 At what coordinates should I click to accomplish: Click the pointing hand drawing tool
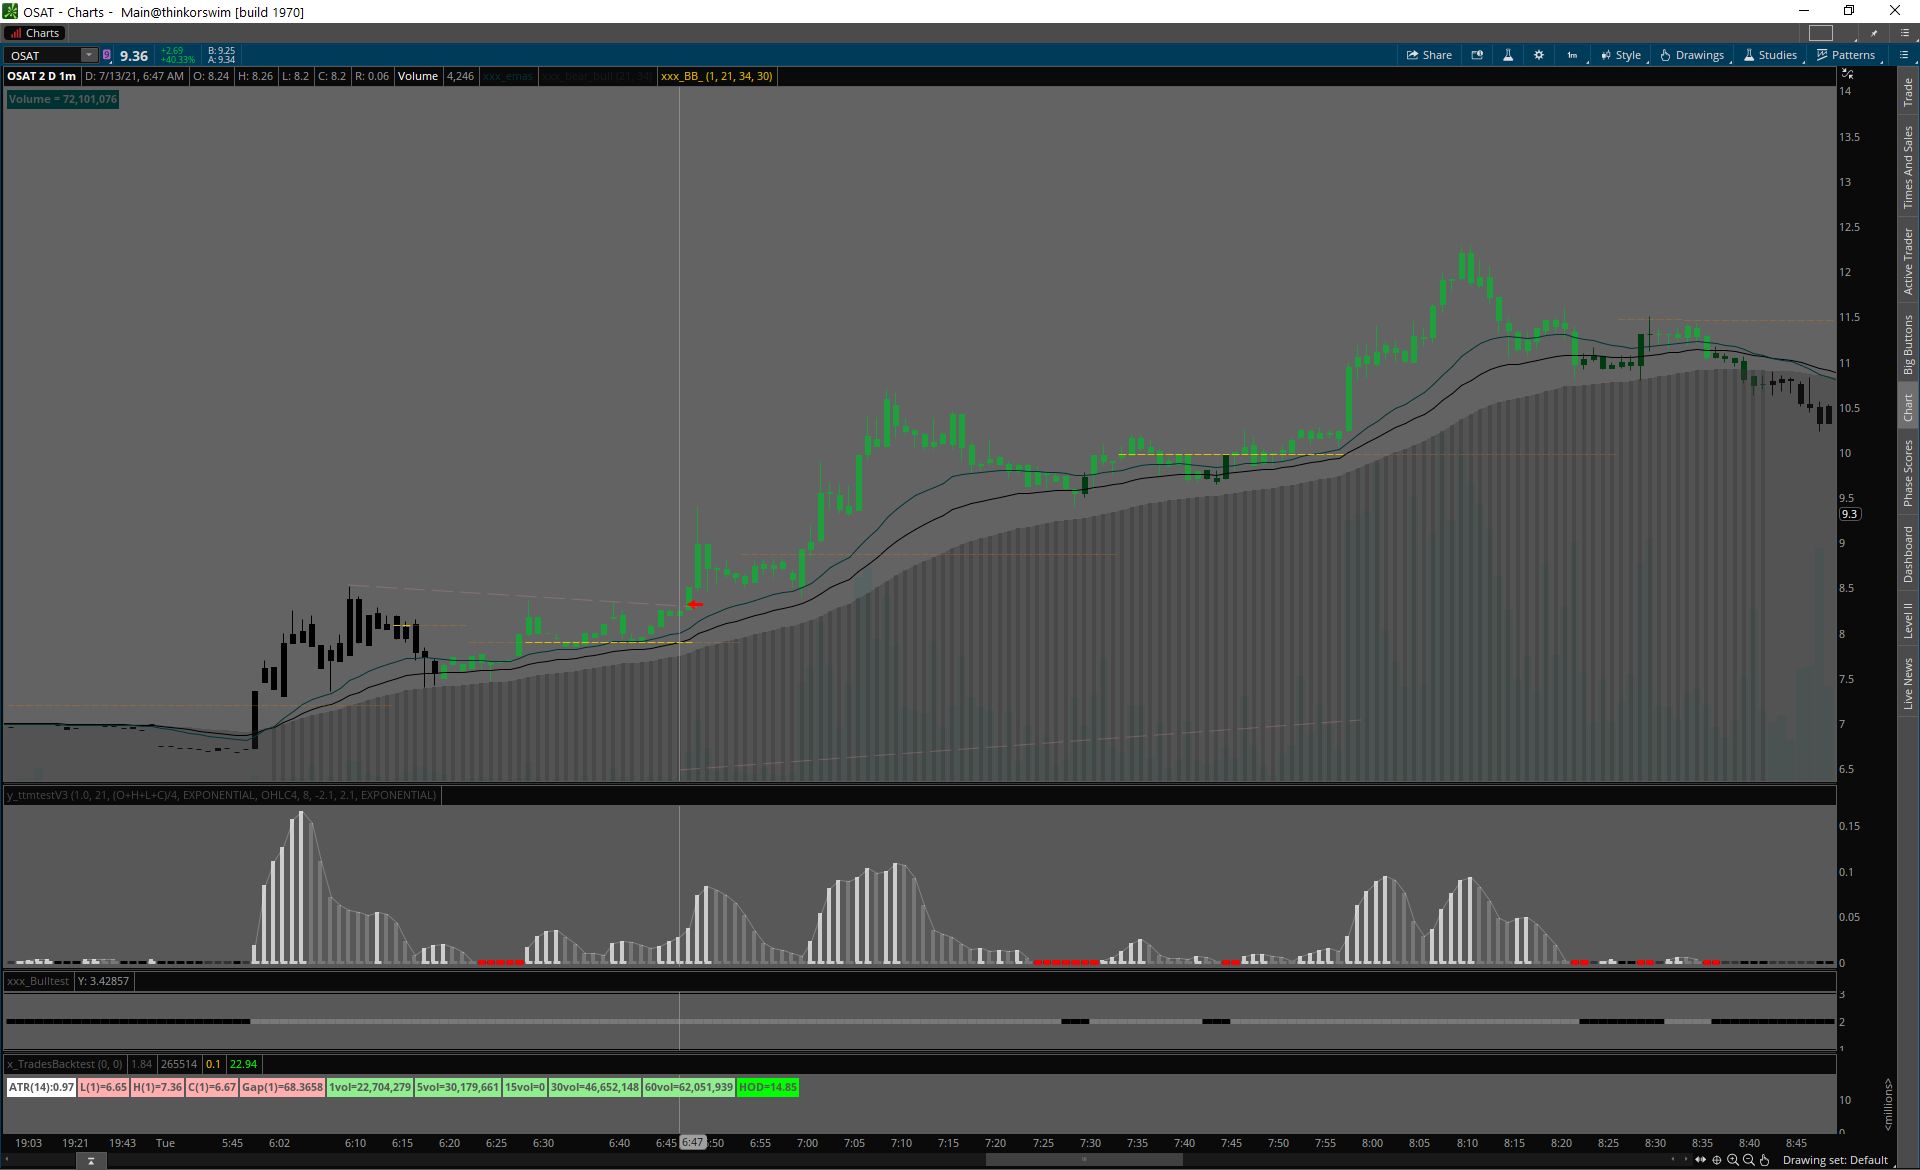click(1765, 1160)
